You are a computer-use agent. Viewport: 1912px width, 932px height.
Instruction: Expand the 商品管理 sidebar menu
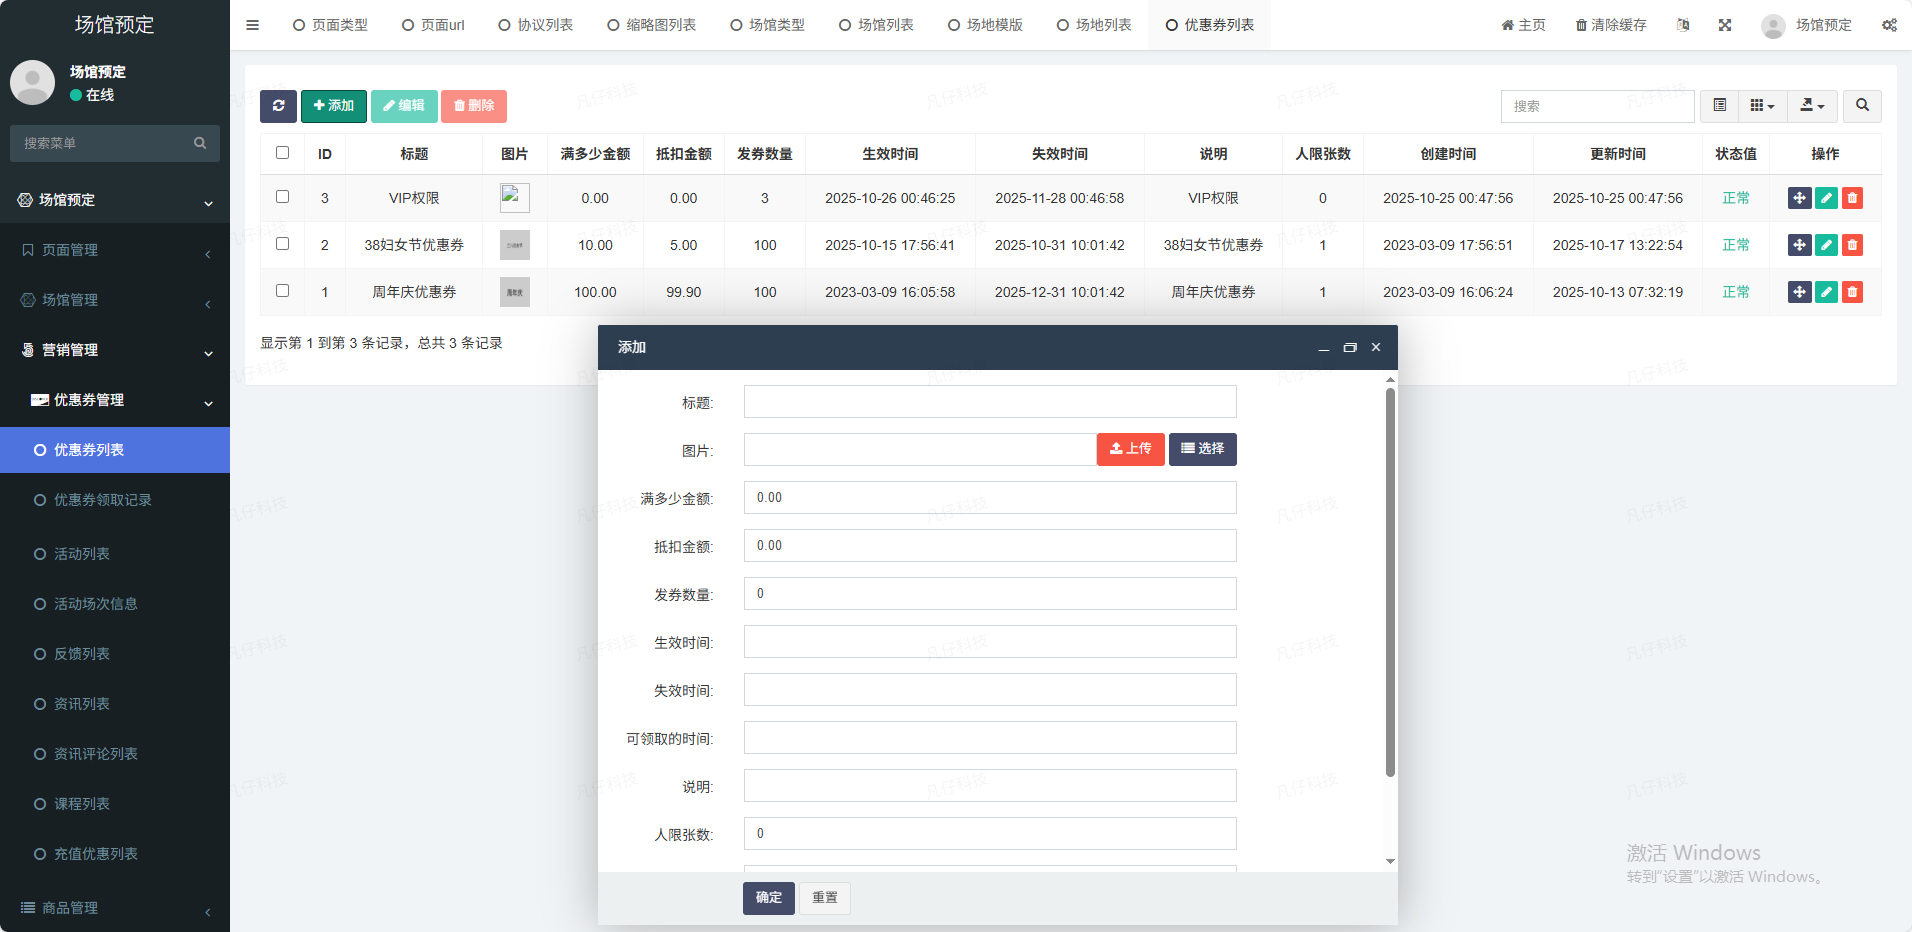[115, 908]
